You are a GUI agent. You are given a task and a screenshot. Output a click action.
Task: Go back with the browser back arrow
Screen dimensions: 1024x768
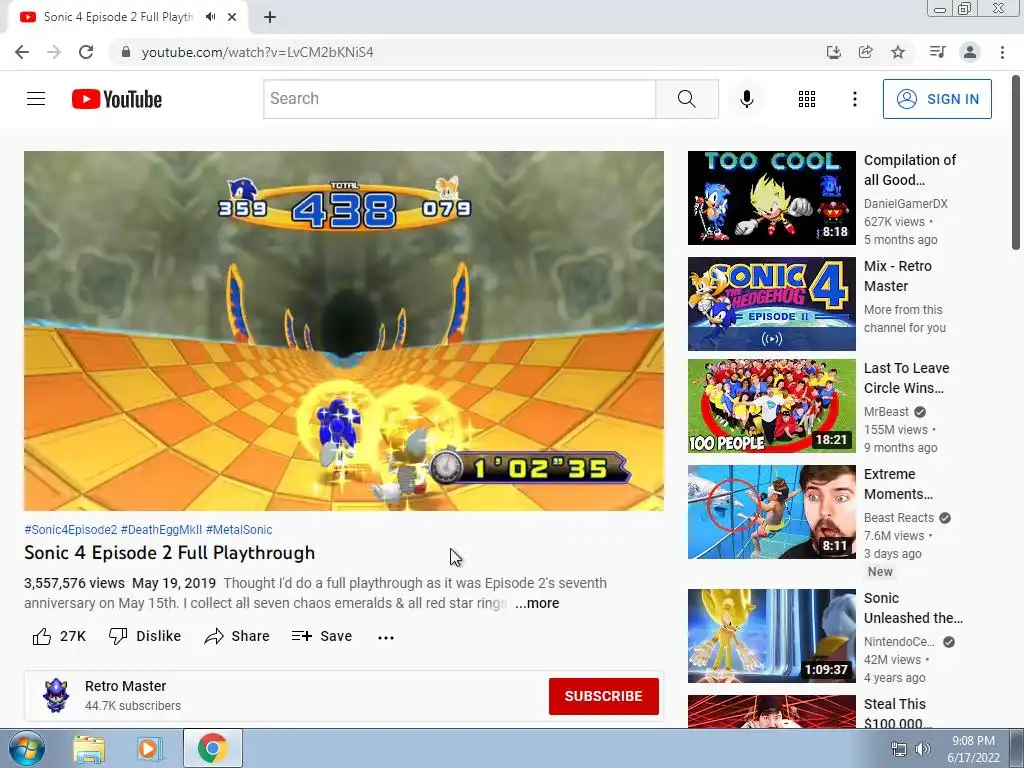pos(22,52)
